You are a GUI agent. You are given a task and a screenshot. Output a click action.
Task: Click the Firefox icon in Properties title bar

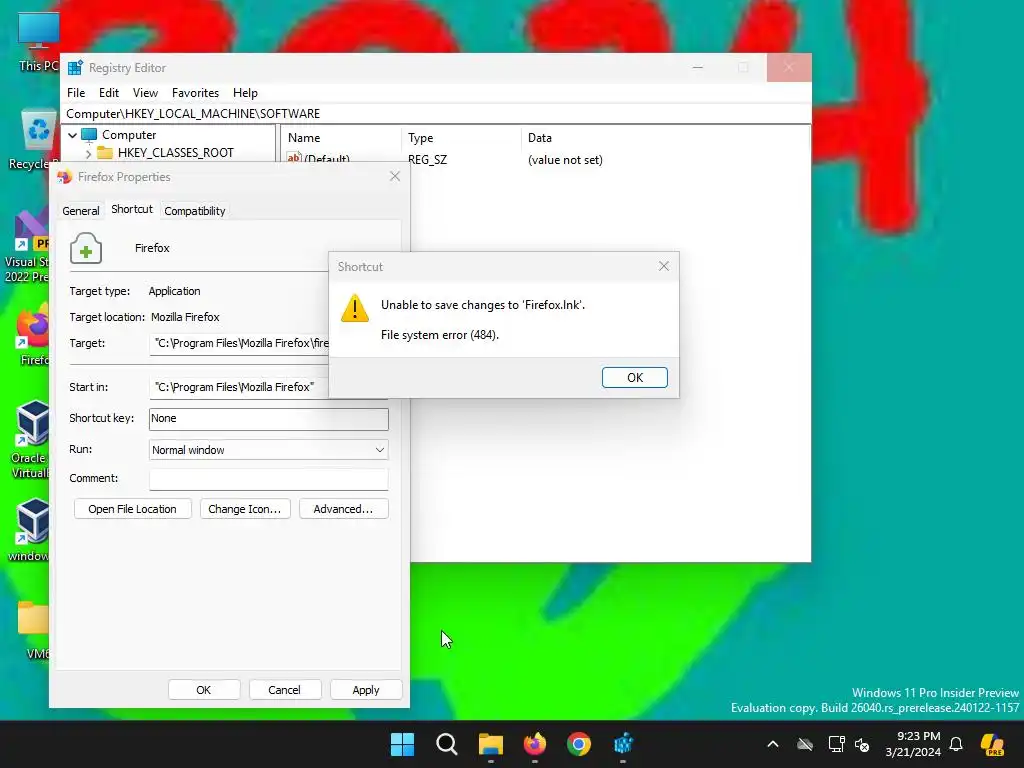[x=64, y=177]
